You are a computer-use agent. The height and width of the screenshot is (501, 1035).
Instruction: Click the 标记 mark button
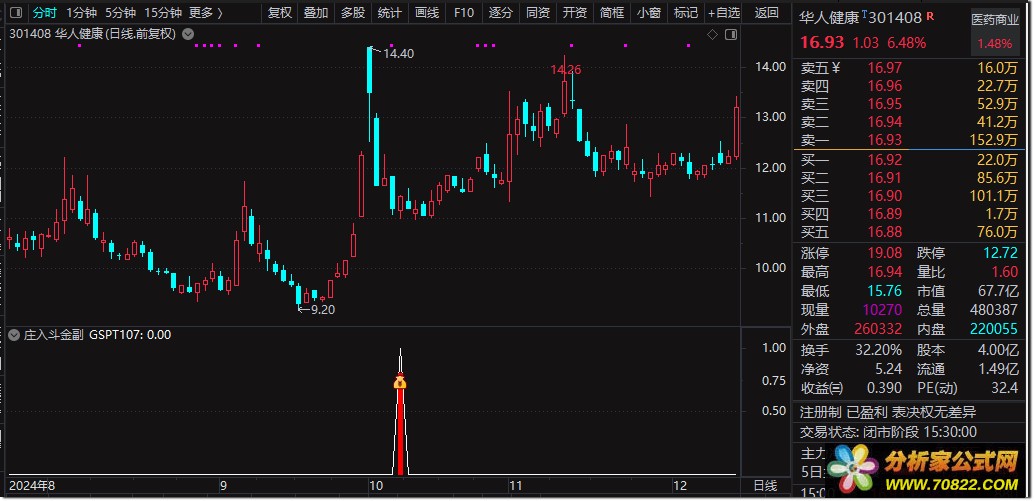coord(686,13)
